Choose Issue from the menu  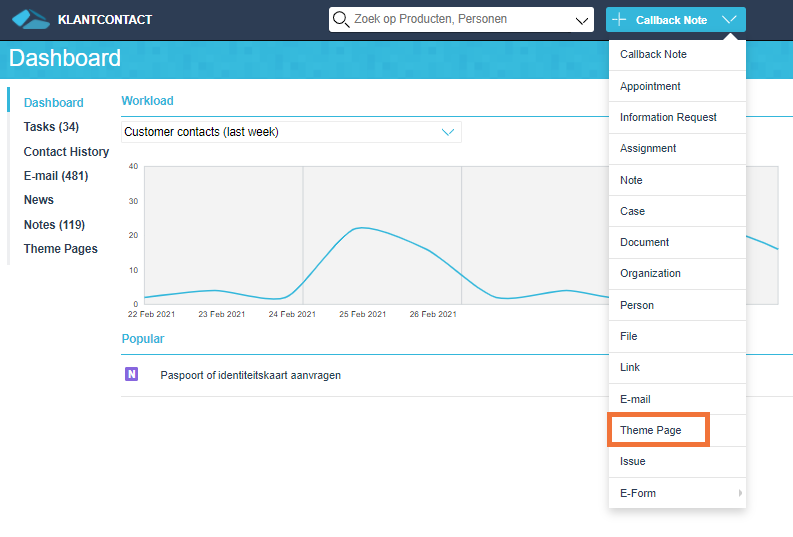coord(677,462)
